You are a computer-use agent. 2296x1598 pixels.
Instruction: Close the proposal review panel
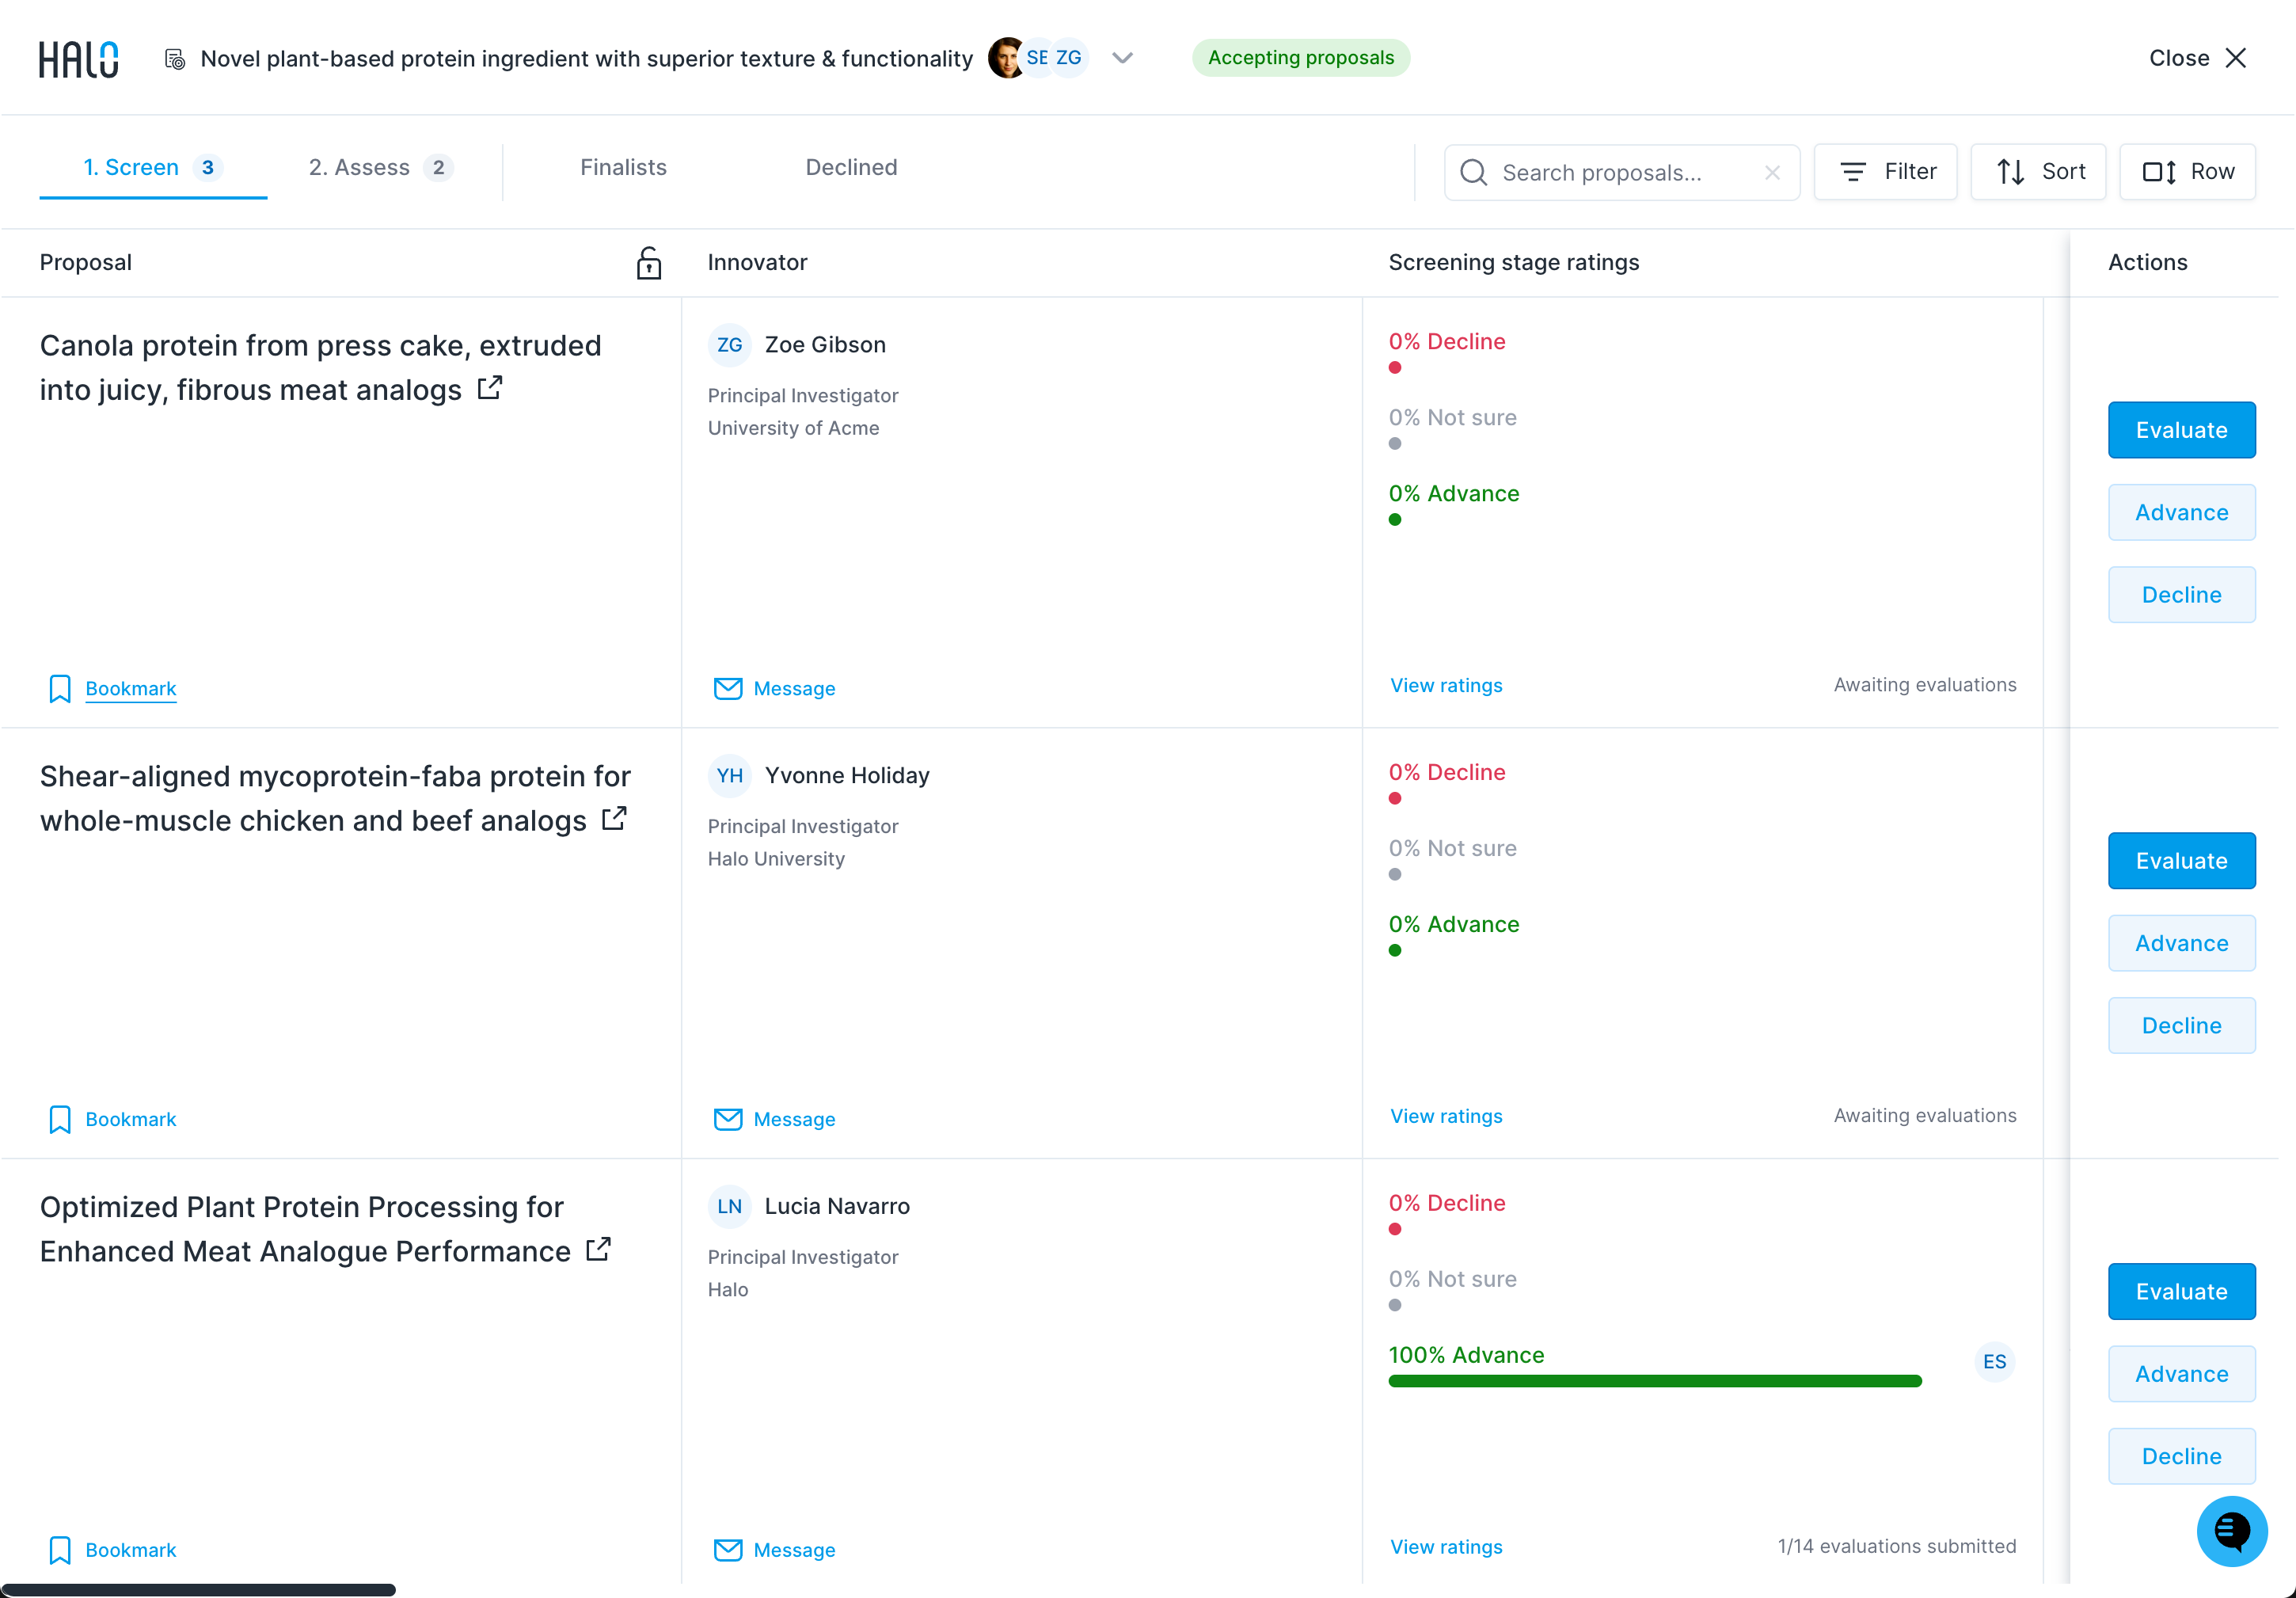tap(2198, 58)
